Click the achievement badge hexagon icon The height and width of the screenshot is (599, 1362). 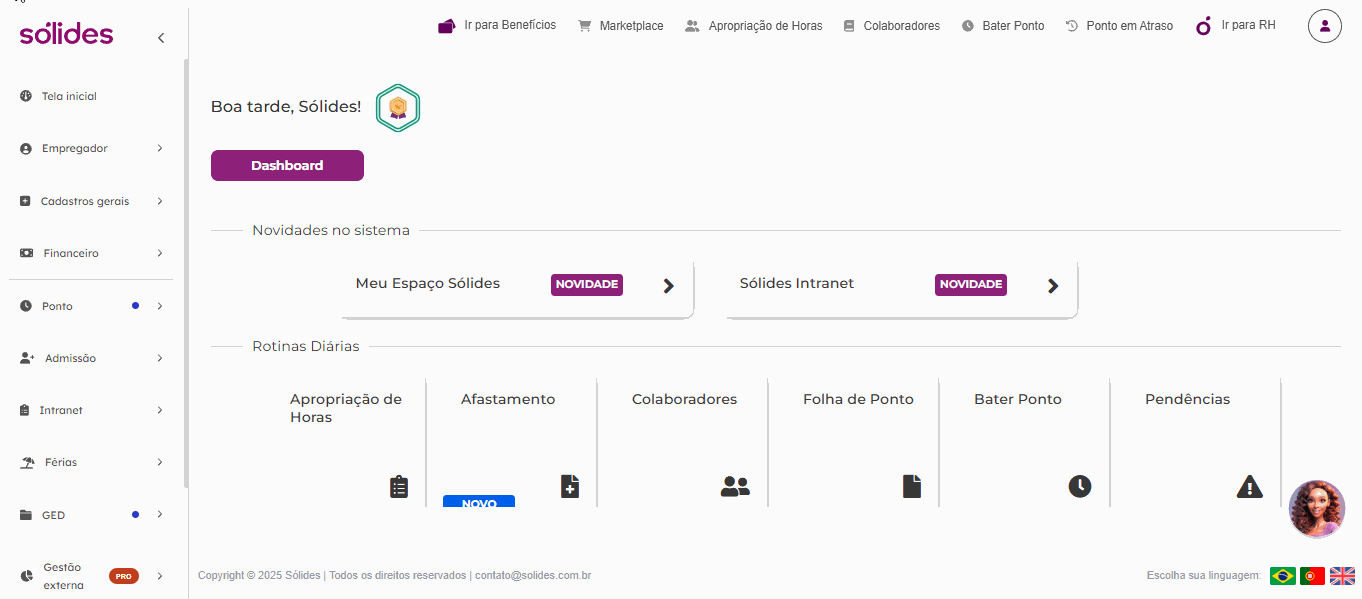pyautogui.click(x=397, y=108)
